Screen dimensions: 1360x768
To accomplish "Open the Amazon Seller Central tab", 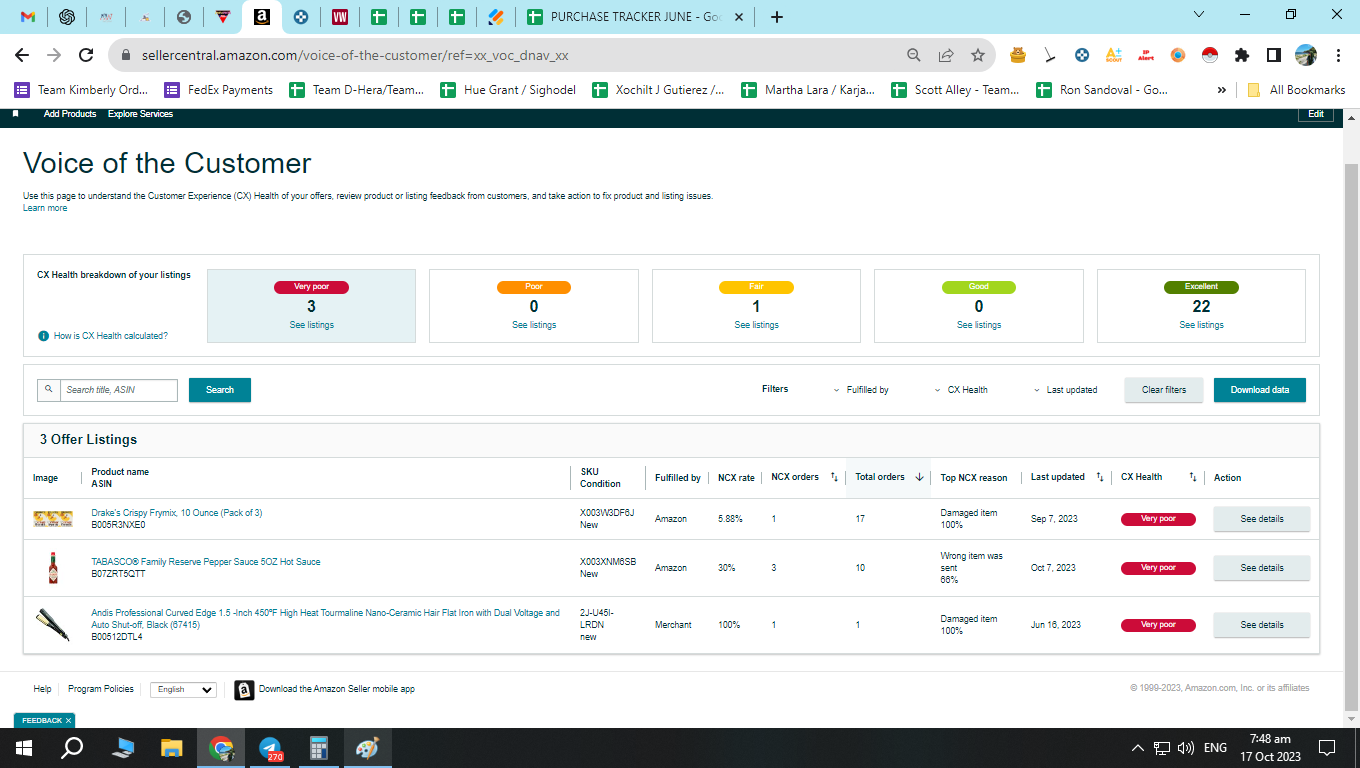I will [x=261, y=17].
